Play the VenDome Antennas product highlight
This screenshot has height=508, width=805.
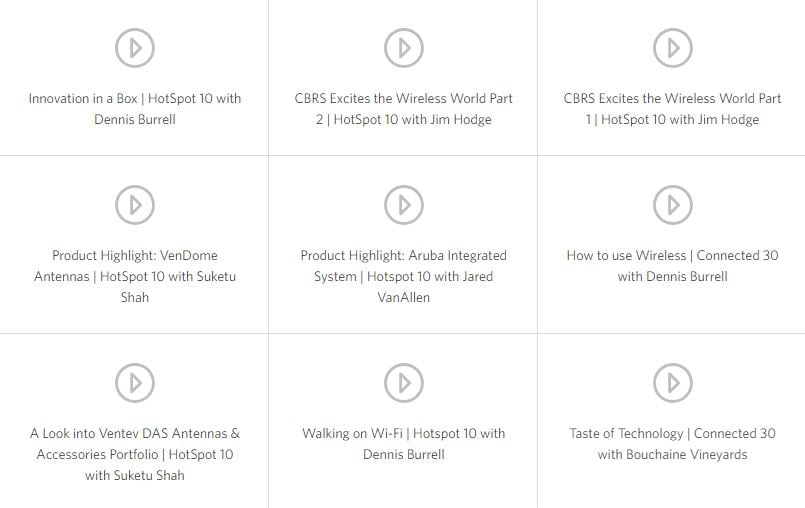pos(135,204)
